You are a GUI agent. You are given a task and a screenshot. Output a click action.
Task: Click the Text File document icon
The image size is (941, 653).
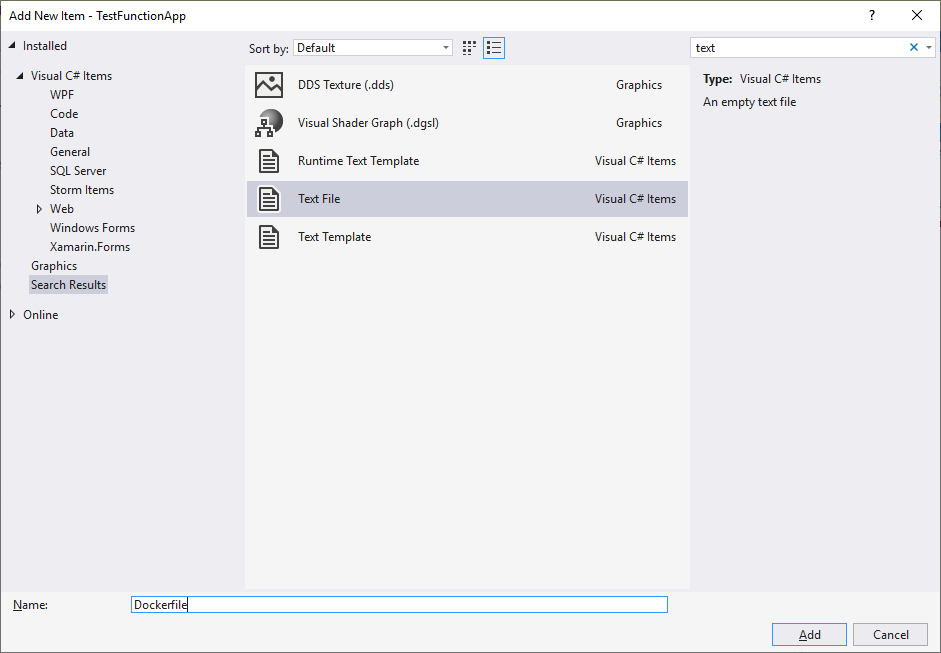coord(269,199)
